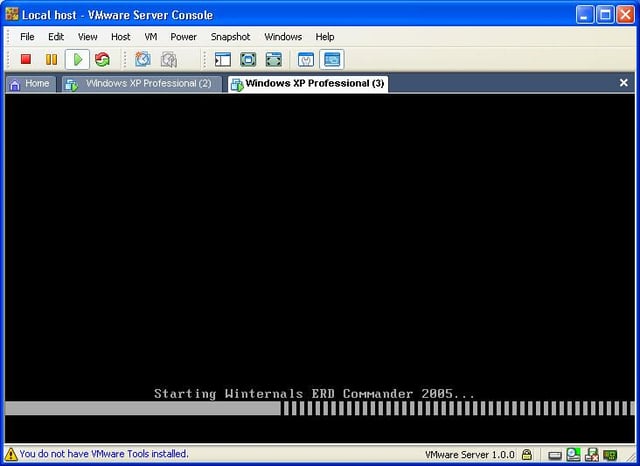Click 'Starting Winternals ERD Commander 2005...' text

click(x=314, y=394)
